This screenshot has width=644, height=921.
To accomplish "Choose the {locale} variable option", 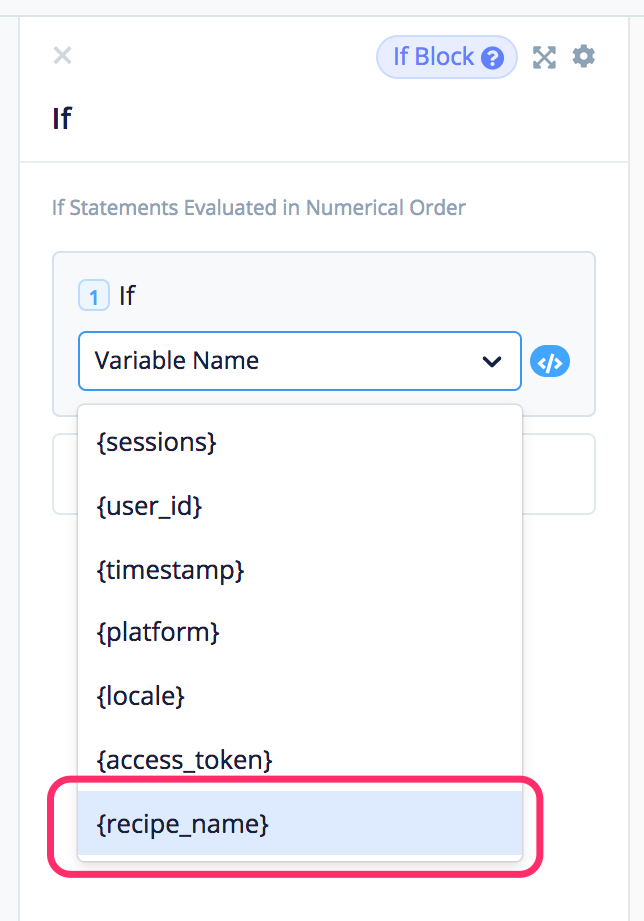I will tap(141, 696).
